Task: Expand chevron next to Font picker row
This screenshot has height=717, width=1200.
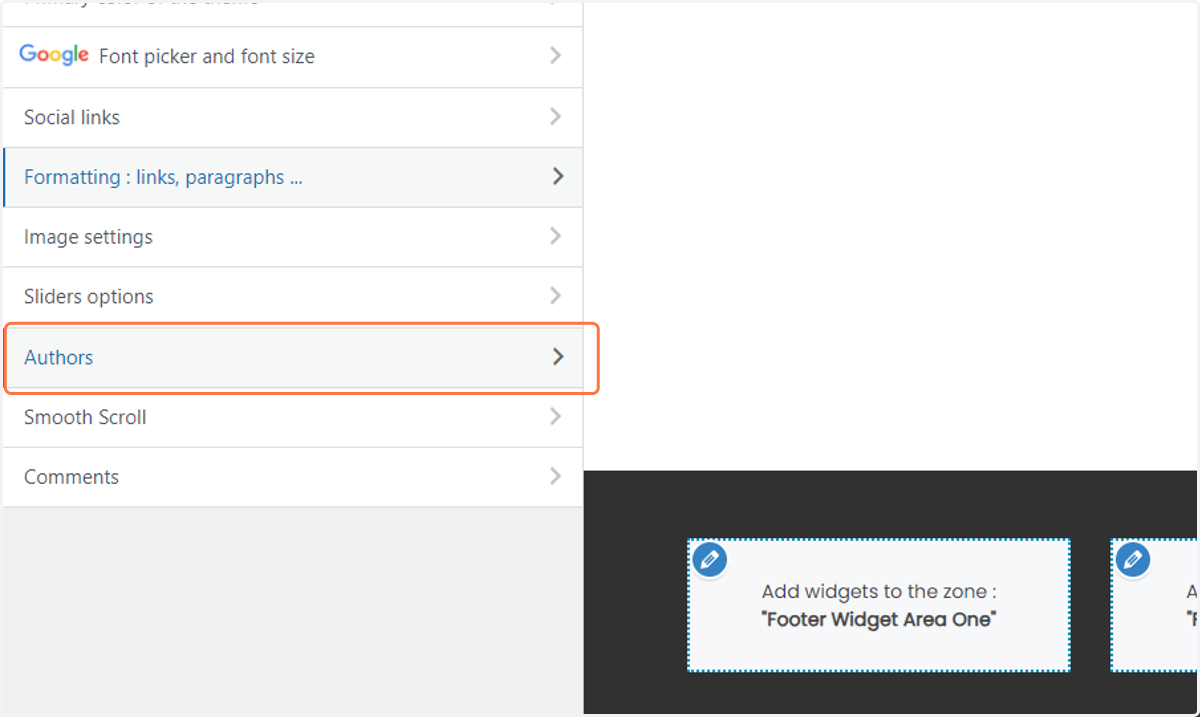Action: point(556,56)
